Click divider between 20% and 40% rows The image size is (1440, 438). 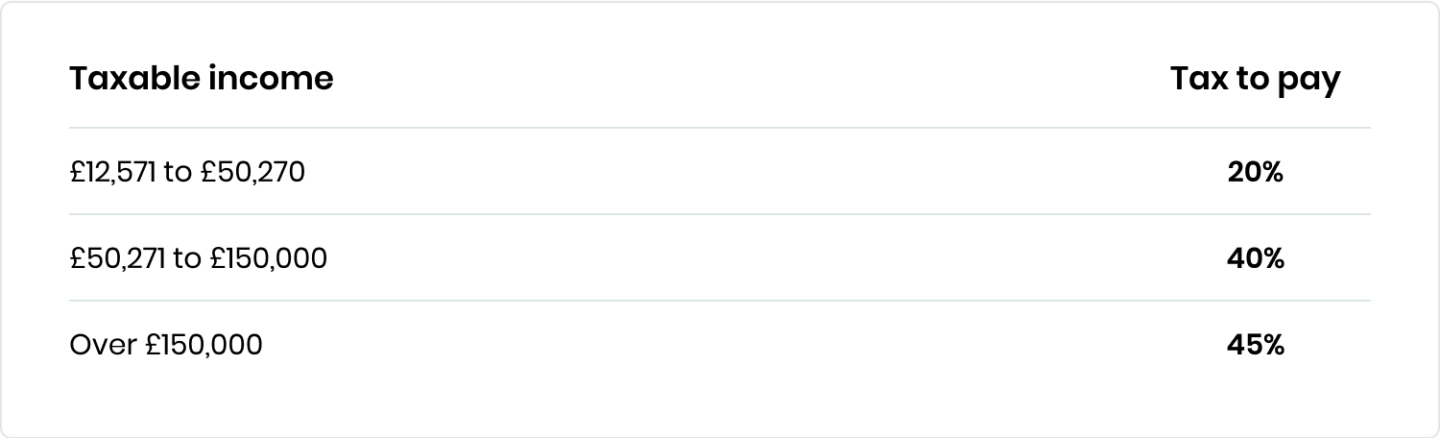pos(720,214)
